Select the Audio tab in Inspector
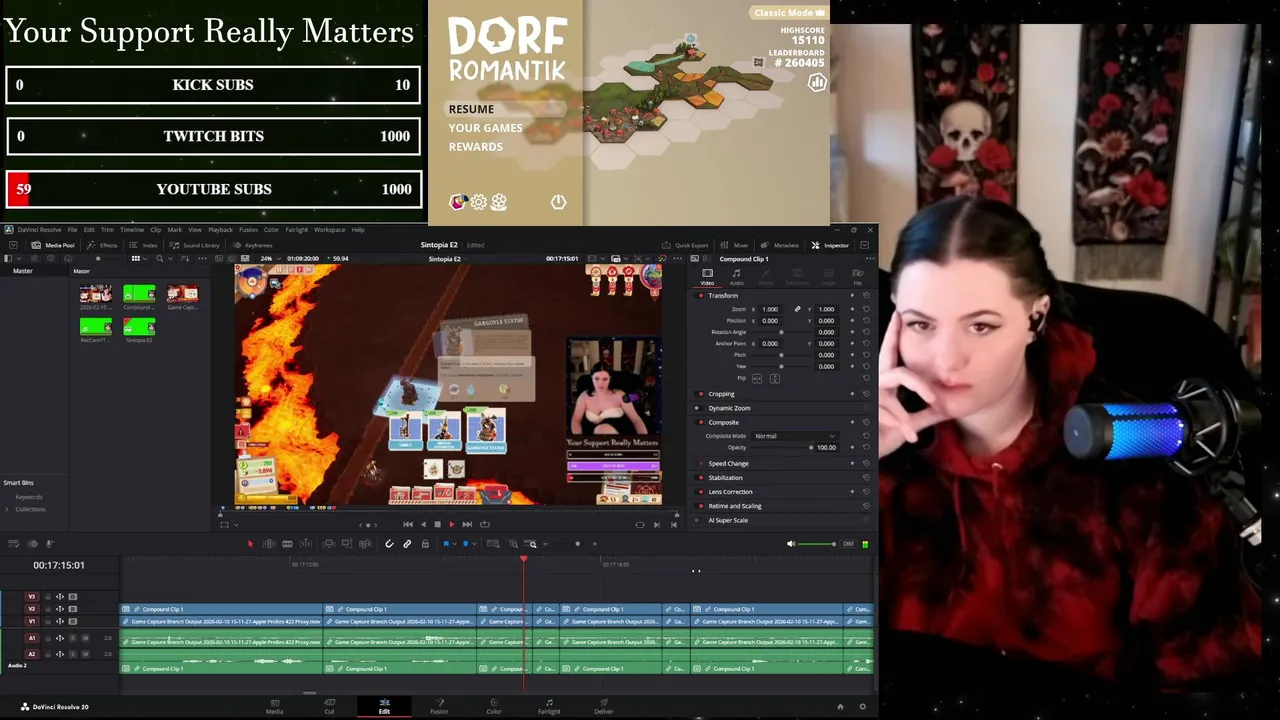The image size is (1280, 720). [x=737, y=277]
